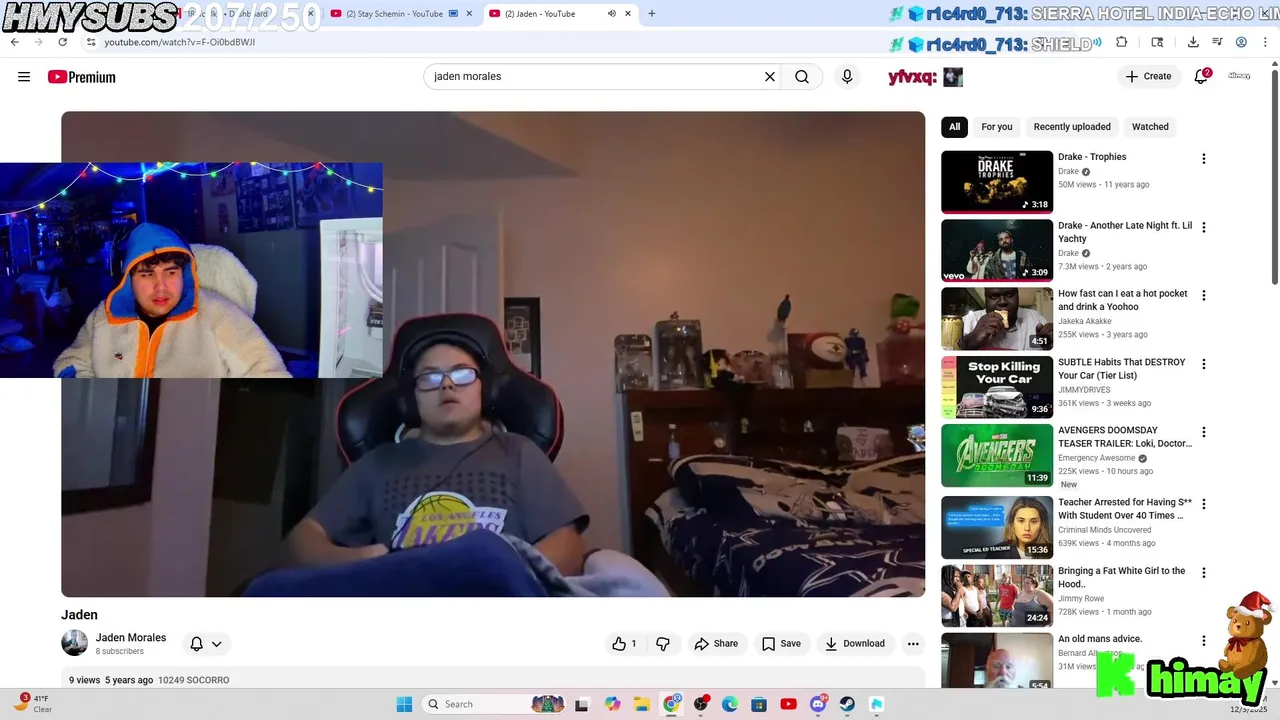The image size is (1280, 720).
Task: Open Chrome downloads icon
Action: pyautogui.click(x=1193, y=42)
